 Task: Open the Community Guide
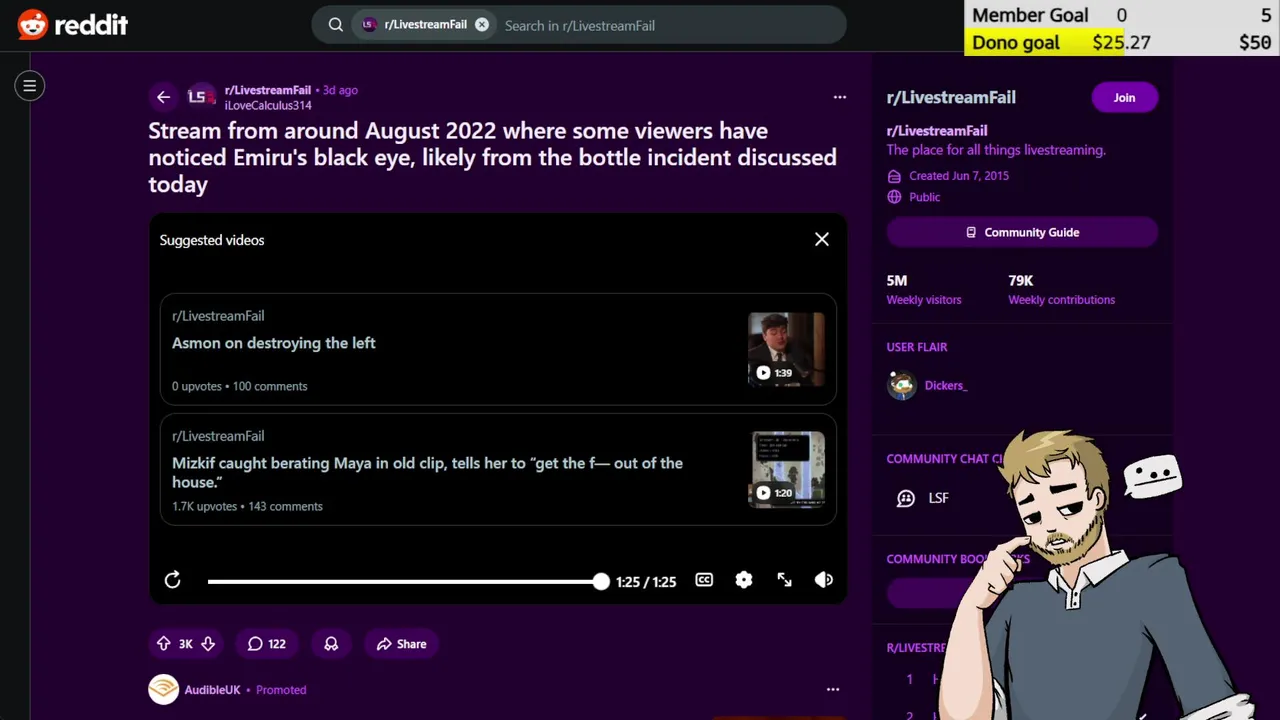[1022, 232]
